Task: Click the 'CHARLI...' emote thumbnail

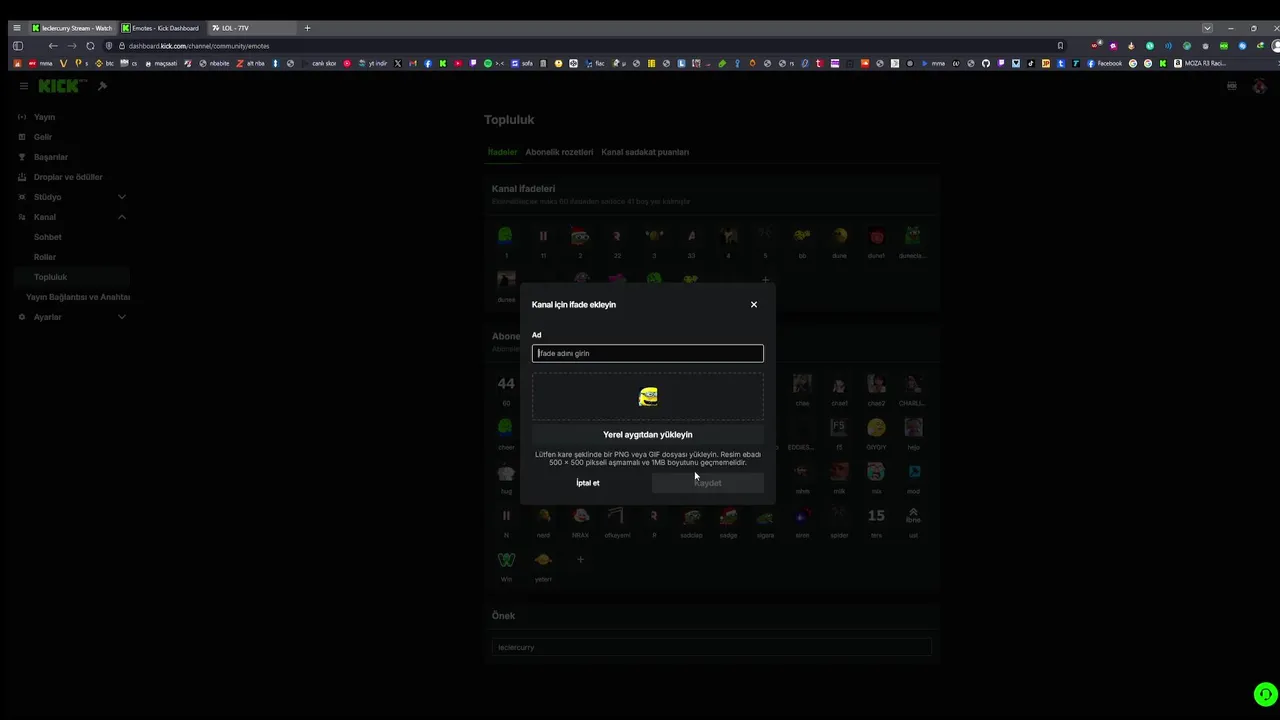Action: pyautogui.click(x=913, y=384)
